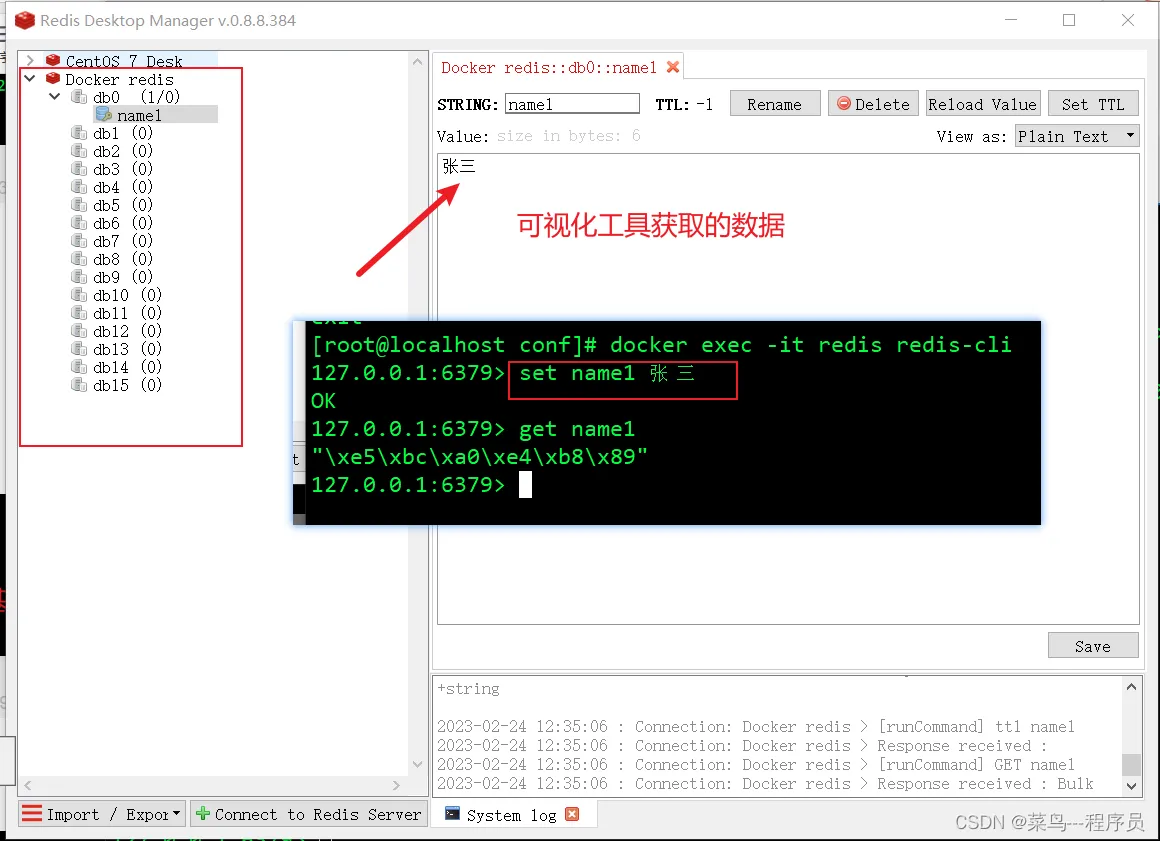Click the green plus connect icon
1160x841 pixels.
203,814
